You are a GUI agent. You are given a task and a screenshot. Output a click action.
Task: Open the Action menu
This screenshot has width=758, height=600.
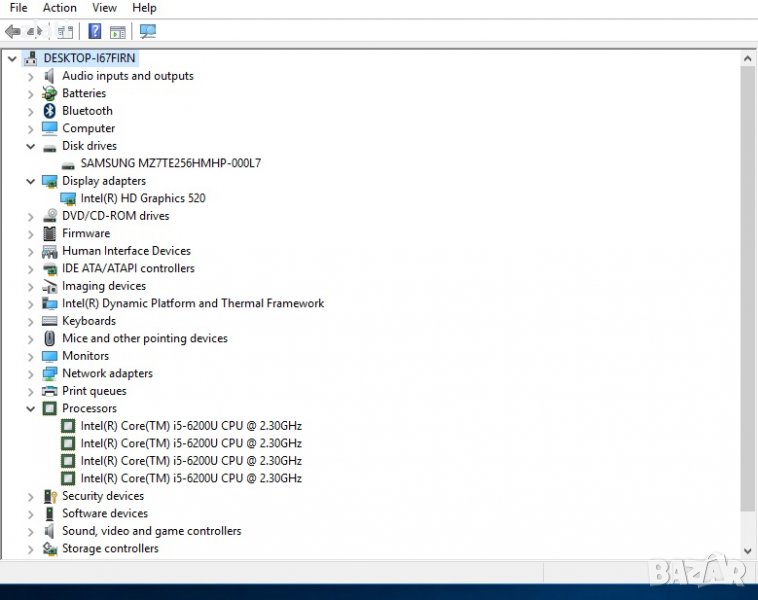tap(59, 8)
